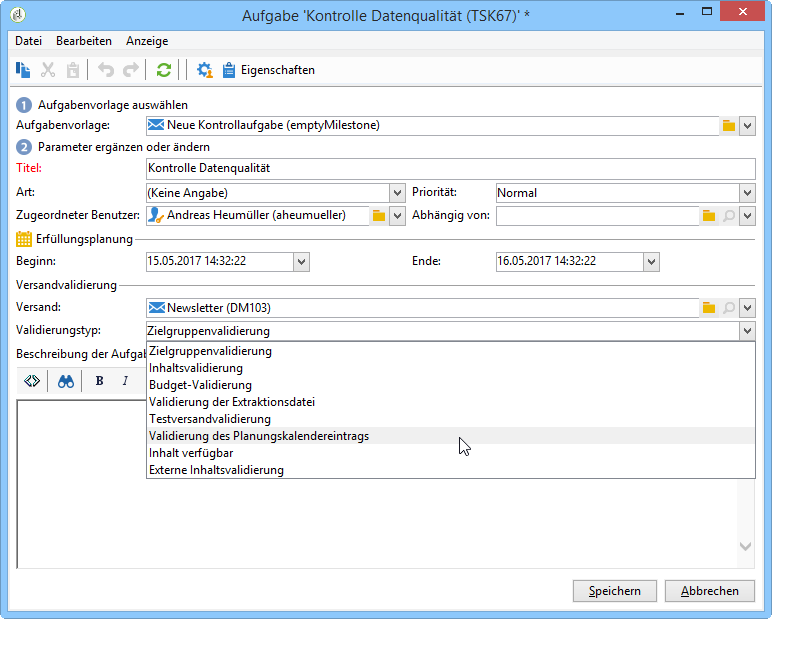Screen dimensions: 804x651
Task: Browse folder for Abhängig von
Action: click(709, 216)
